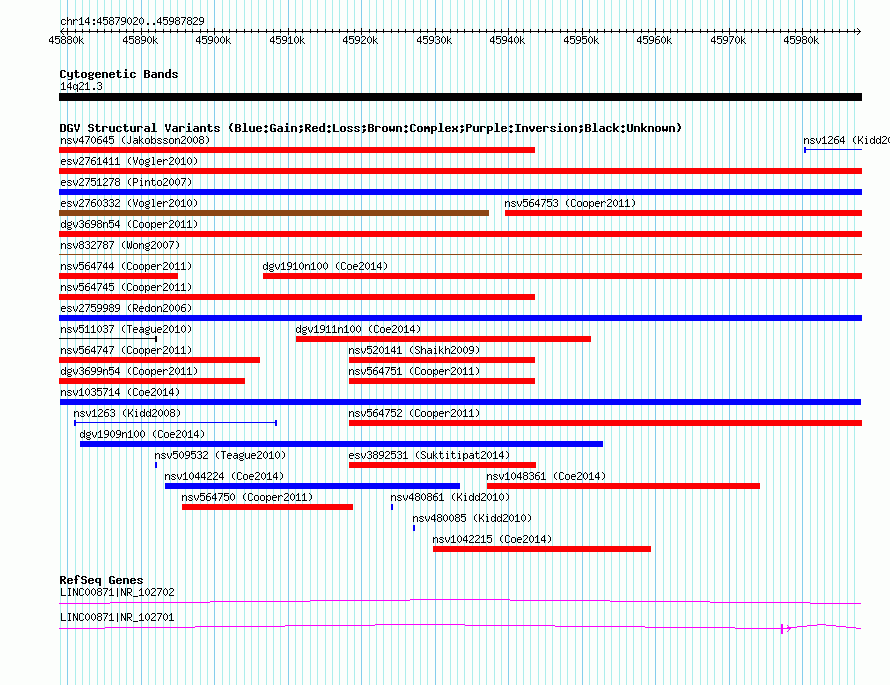Screen dimensions: 890x685
Task: Click nsv520141 (Shaikh2009) variant label
Action: pos(414,350)
